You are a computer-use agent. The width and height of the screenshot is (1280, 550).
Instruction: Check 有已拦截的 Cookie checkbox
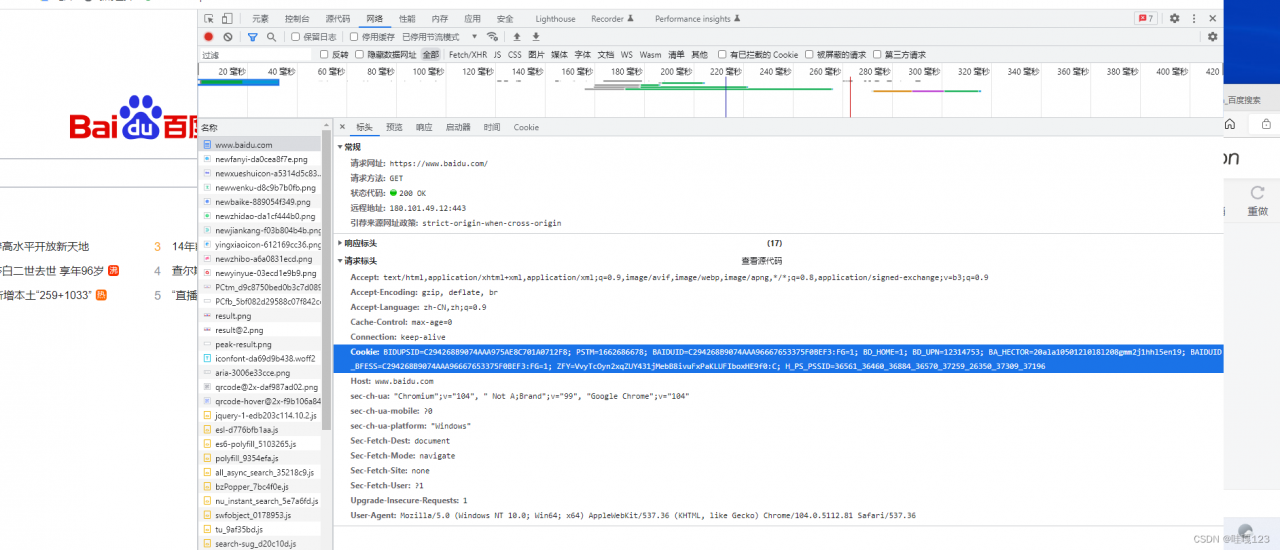(x=723, y=55)
